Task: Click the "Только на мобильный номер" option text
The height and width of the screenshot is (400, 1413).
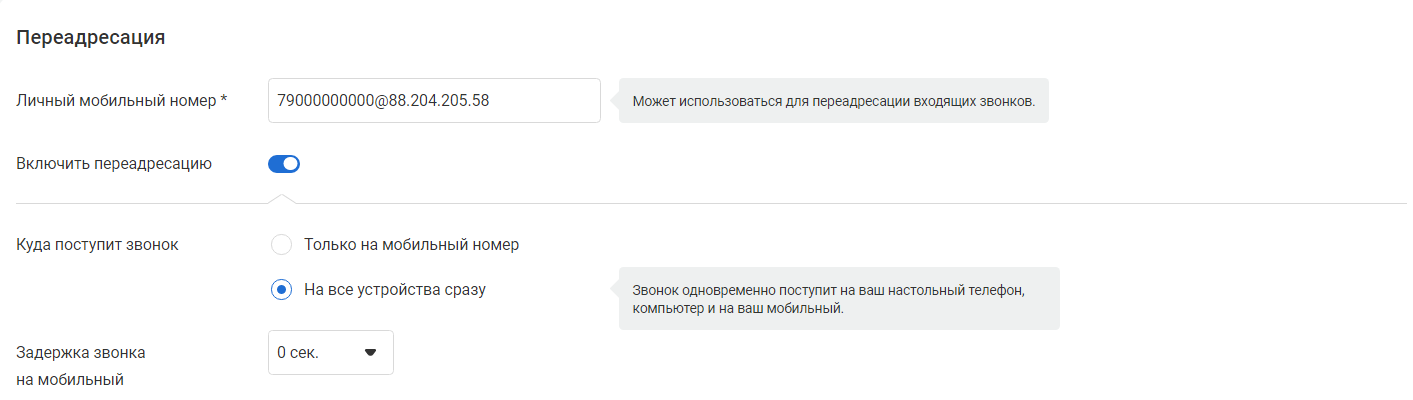Action: pos(411,245)
